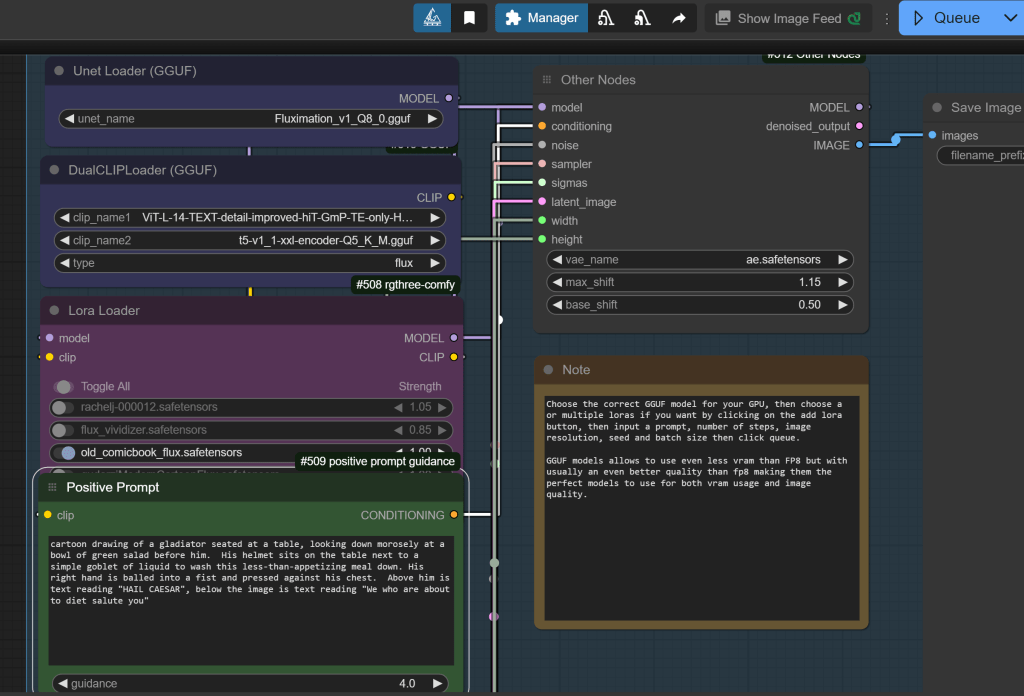Adjust the guidance value slider field
Viewport: 1024px width, 696px height.
click(x=250, y=684)
